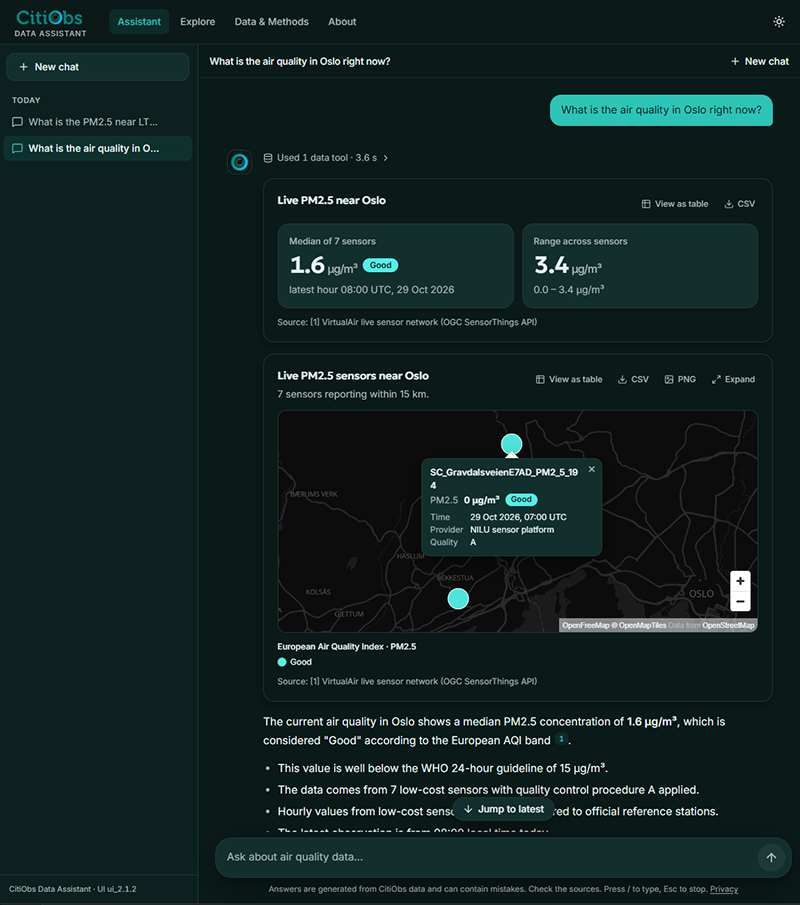View Live PM2.5 near Oslo as table

click(675, 204)
